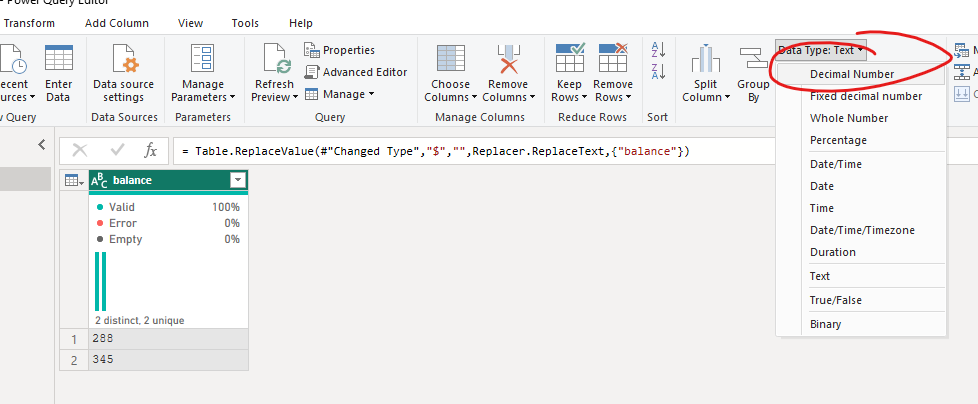Open the Transform ribbon tab
The width and height of the screenshot is (978, 404).
(29, 23)
